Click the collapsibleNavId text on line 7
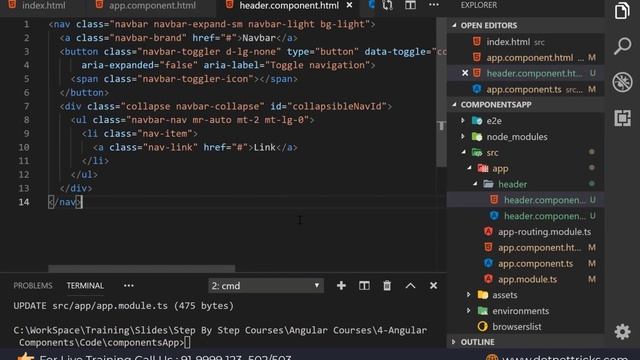The height and width of the screenshot is (360, 640). 338,106
